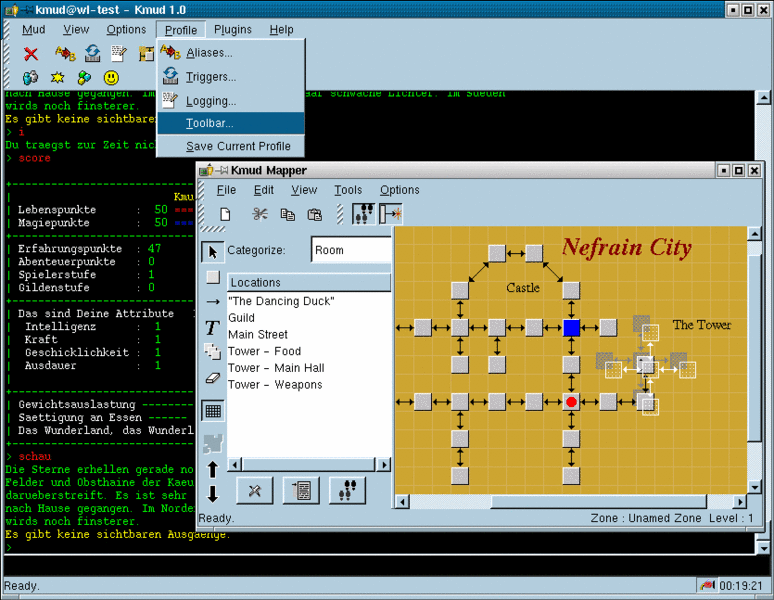Click the first icon in second toolbar row
Screen dimensions: 774x600
(31, 77)
